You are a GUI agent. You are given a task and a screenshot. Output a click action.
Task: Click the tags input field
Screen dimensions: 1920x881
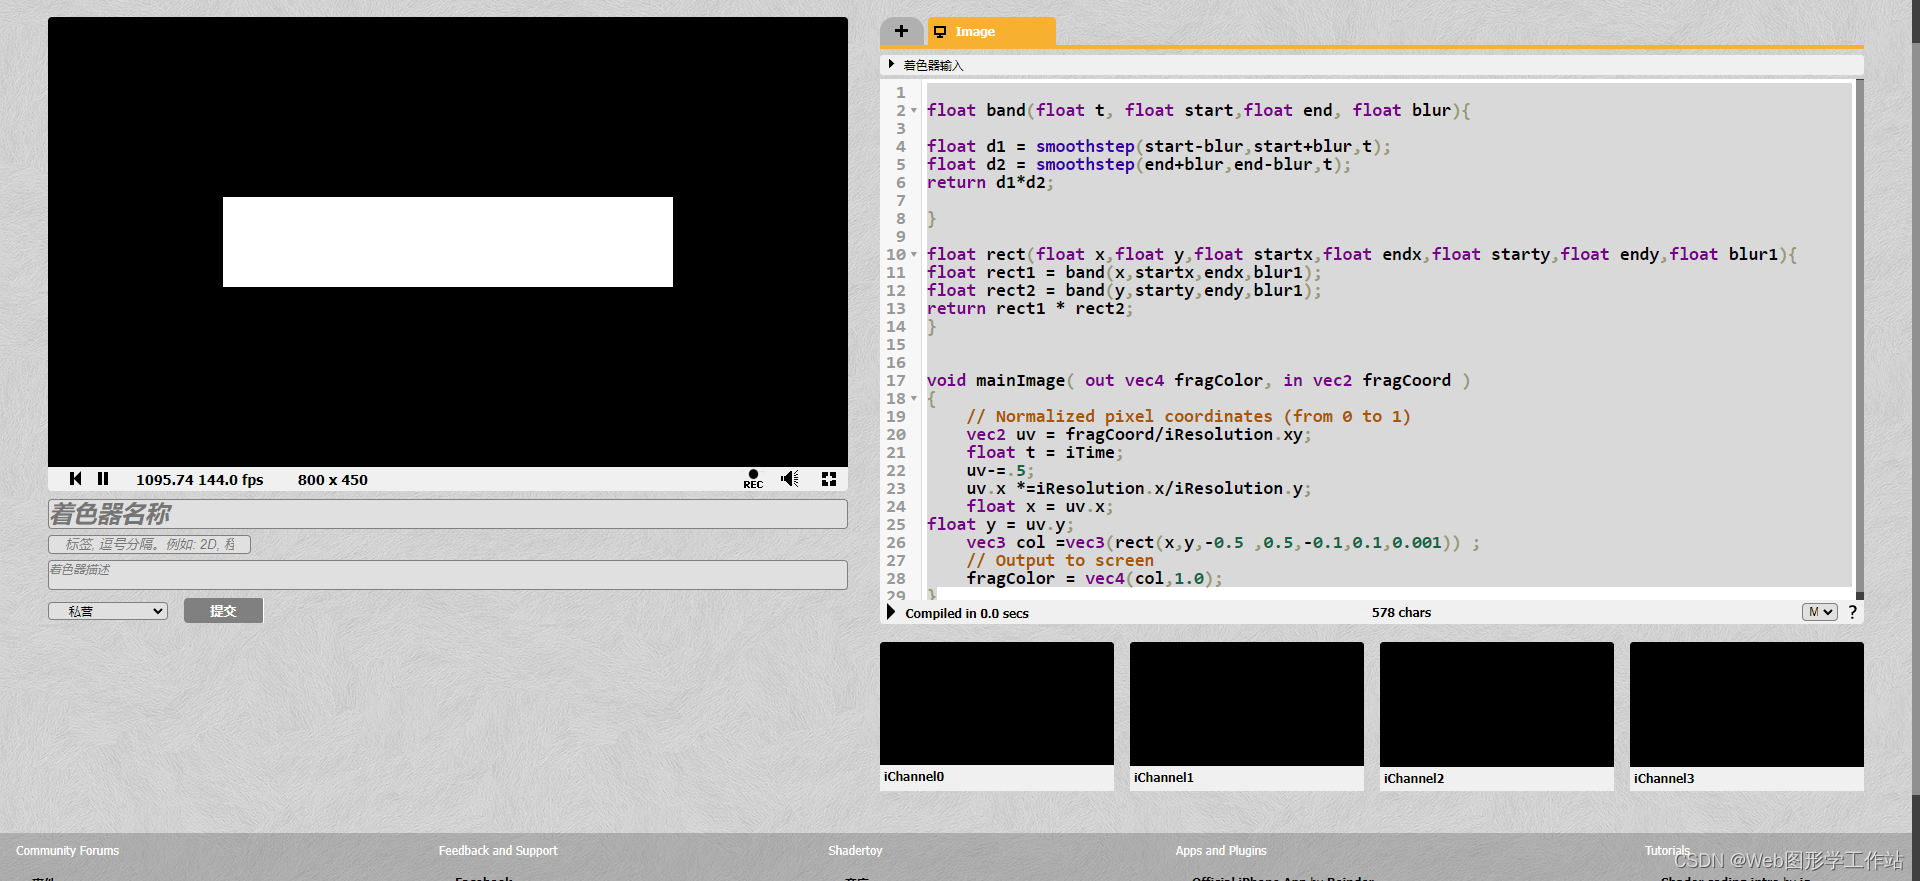tap(150, 544)
